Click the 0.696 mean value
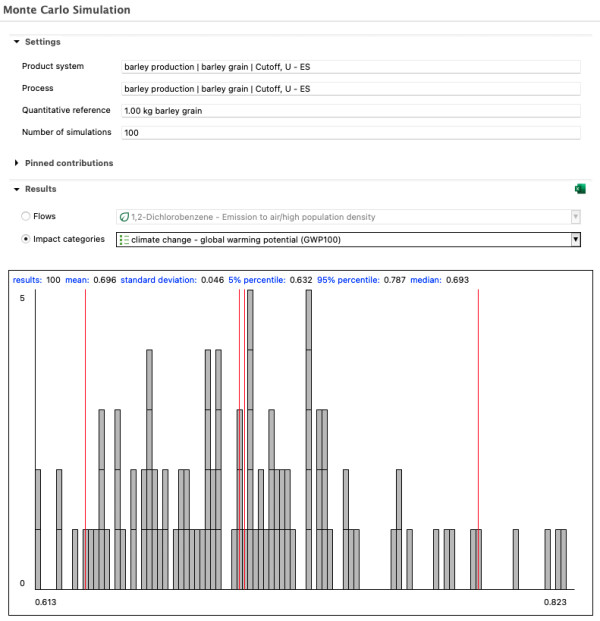600x621 pixels. (x=105, y=280)
